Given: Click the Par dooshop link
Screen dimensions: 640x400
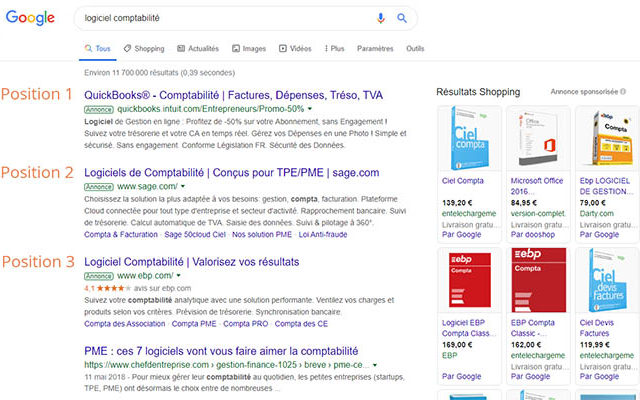Looking at the screenshot, I should (532, 235).
